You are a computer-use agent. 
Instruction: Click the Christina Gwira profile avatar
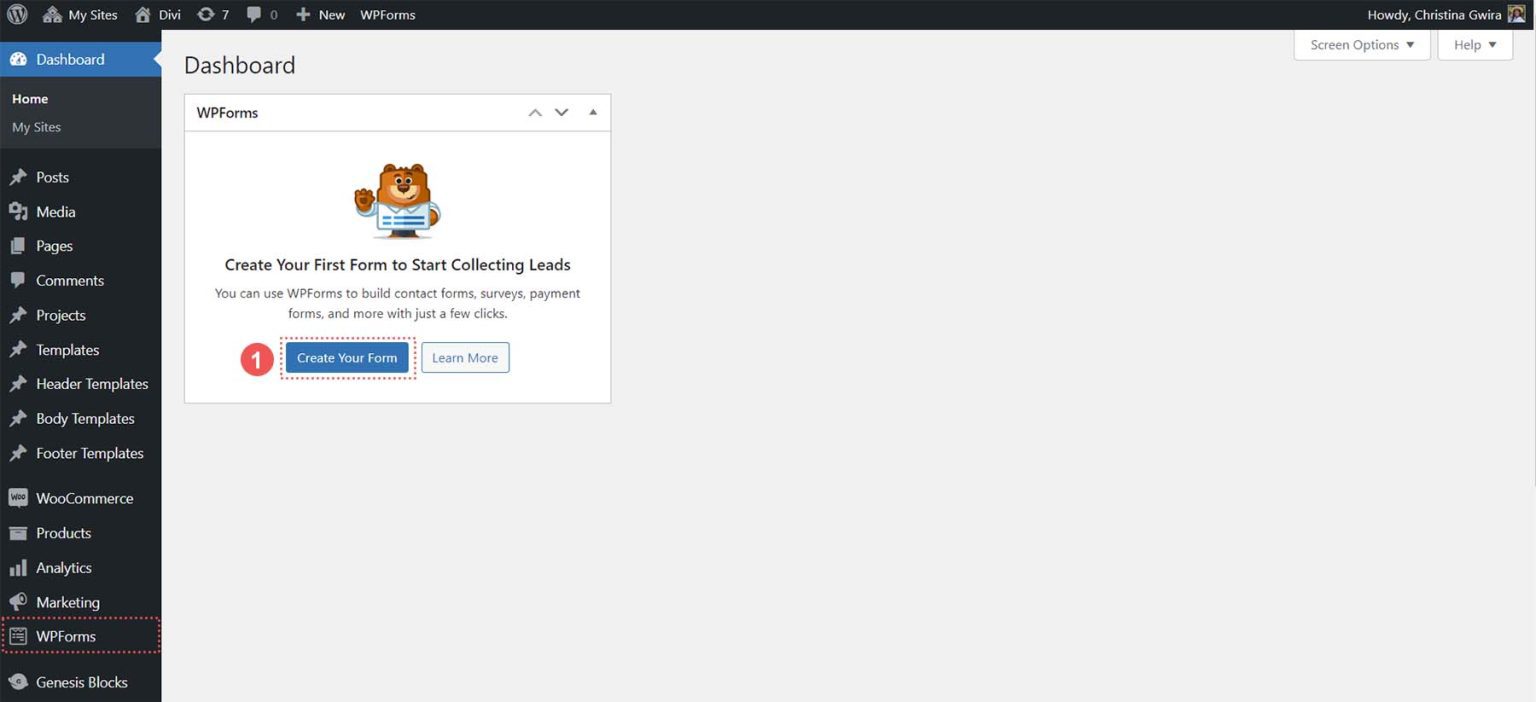coord(1518,14)
